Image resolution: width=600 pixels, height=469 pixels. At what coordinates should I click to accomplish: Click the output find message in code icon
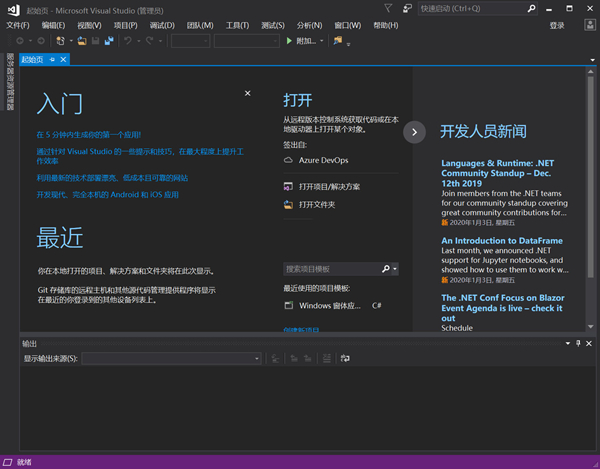coord(275,358)
